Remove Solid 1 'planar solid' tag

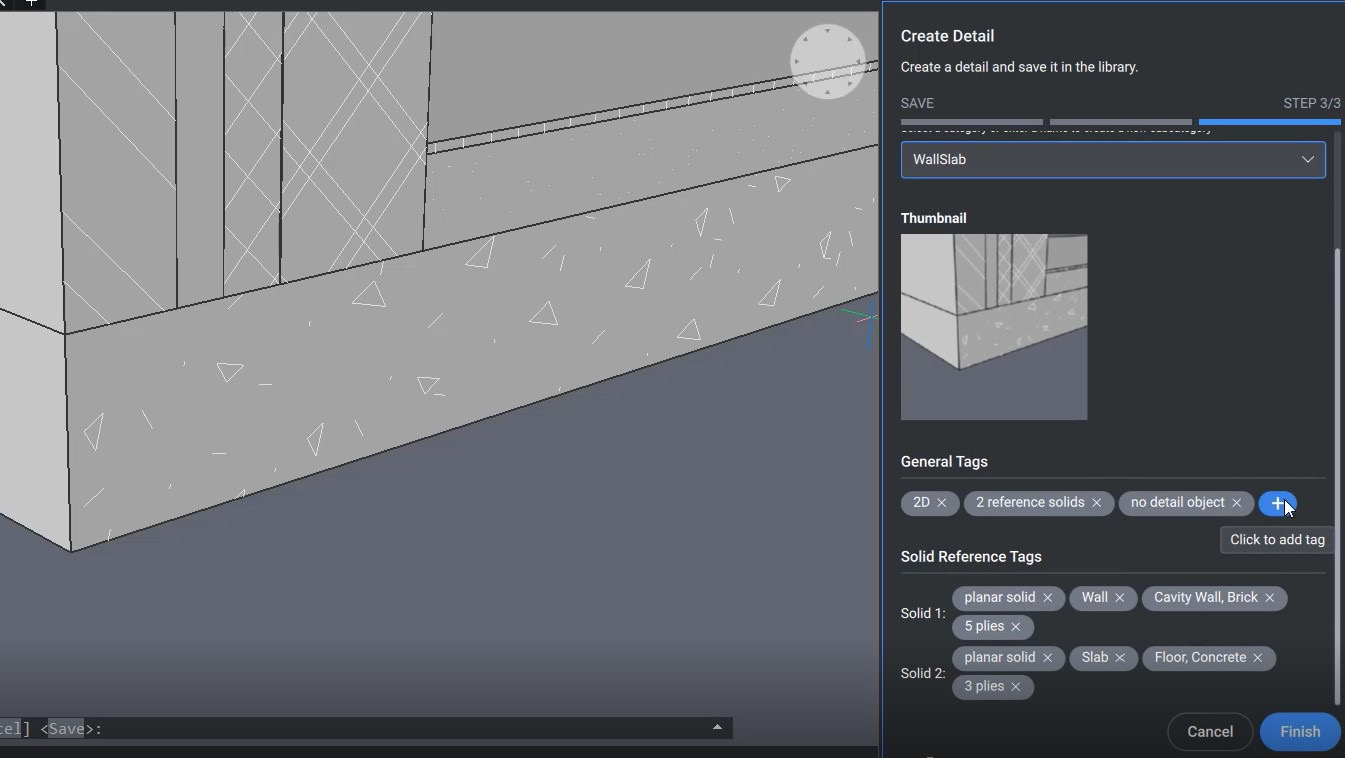[1048, 598]
